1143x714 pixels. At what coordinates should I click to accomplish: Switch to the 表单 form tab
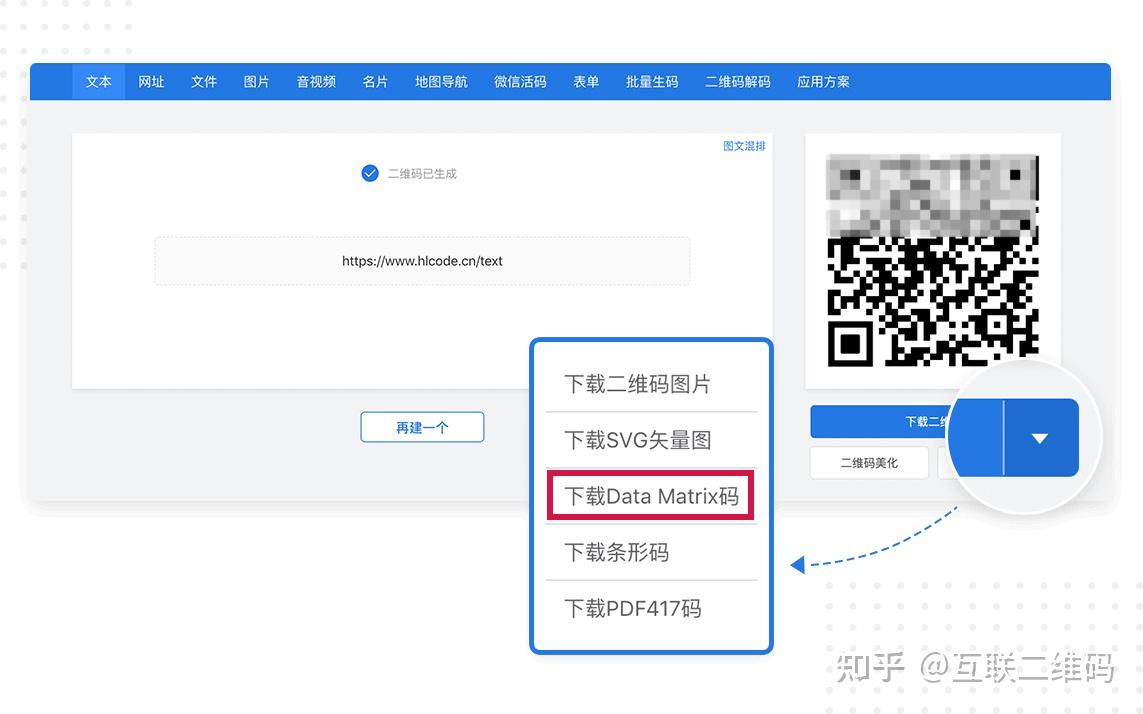[x=585, y=82]
